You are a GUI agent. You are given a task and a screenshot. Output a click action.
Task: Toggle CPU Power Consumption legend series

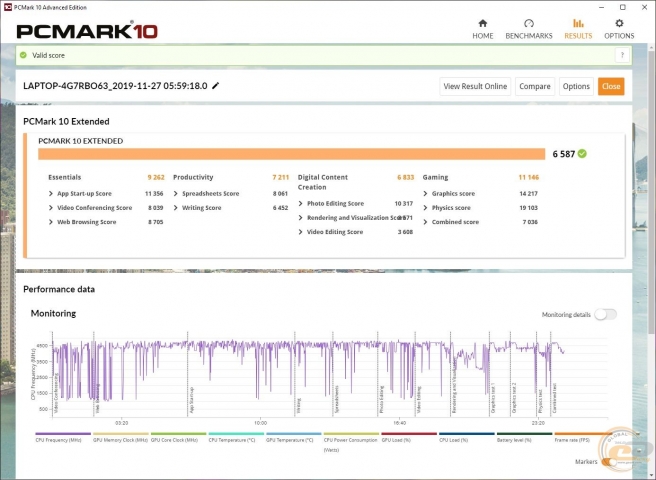coord(351,442)
